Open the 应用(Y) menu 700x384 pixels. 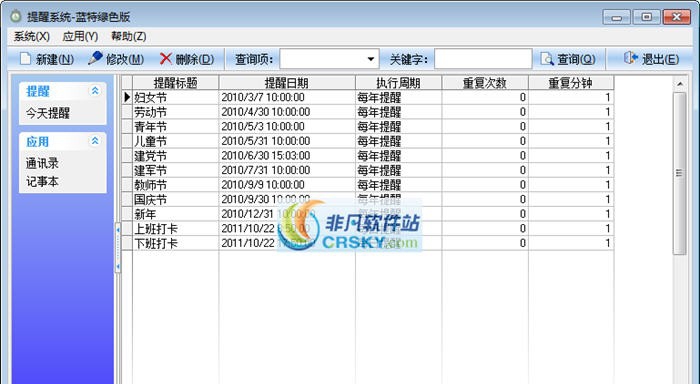coord(80,37)
